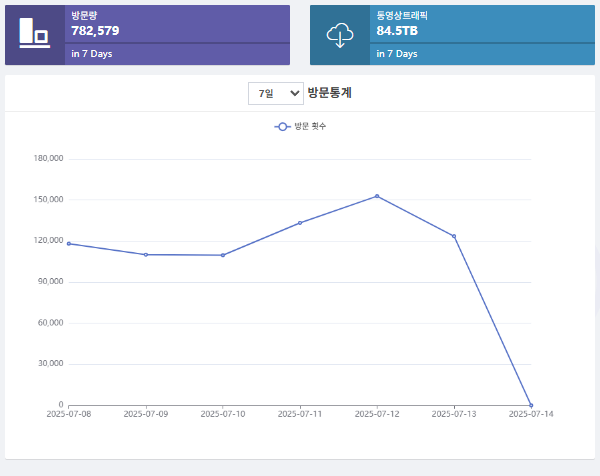This screenshot has height=476, width=600.
Task: Click the 180,000 y-axis label
Action: click(48, 159)
